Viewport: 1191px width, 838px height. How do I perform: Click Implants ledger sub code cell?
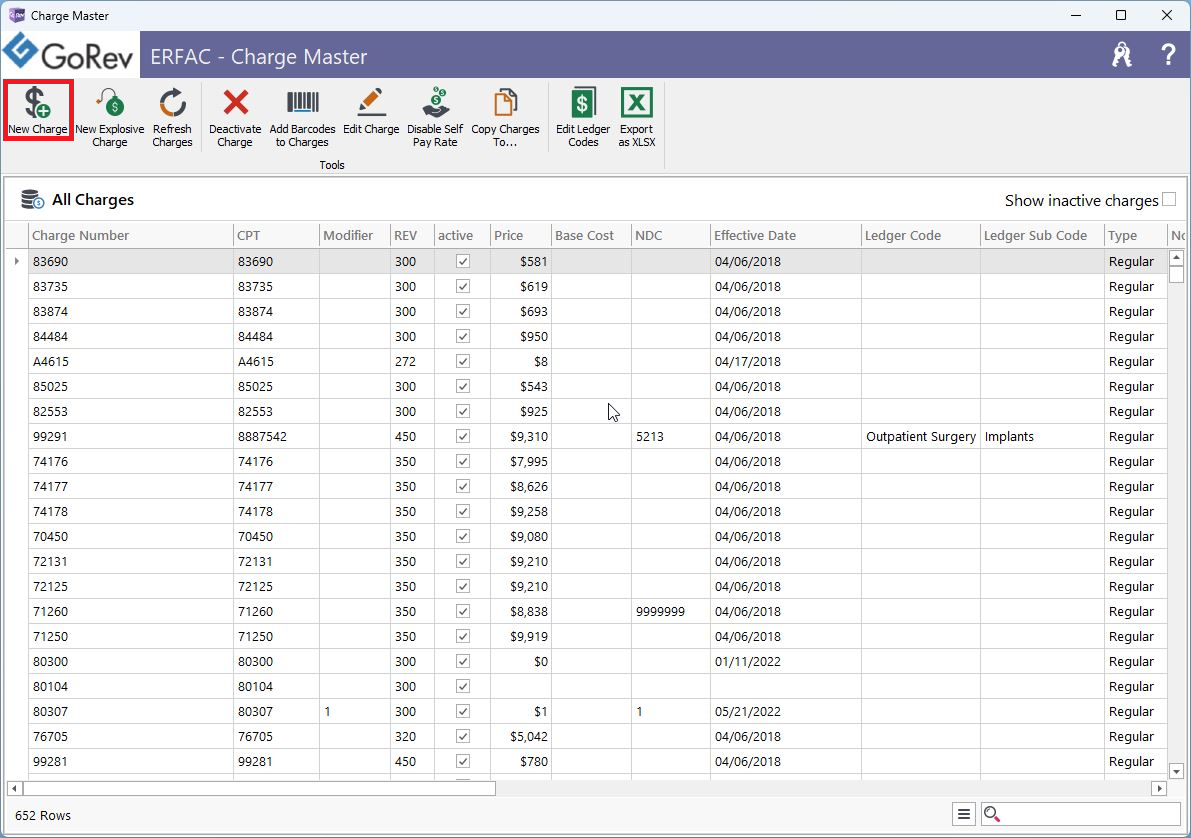tap(1042, 436)
